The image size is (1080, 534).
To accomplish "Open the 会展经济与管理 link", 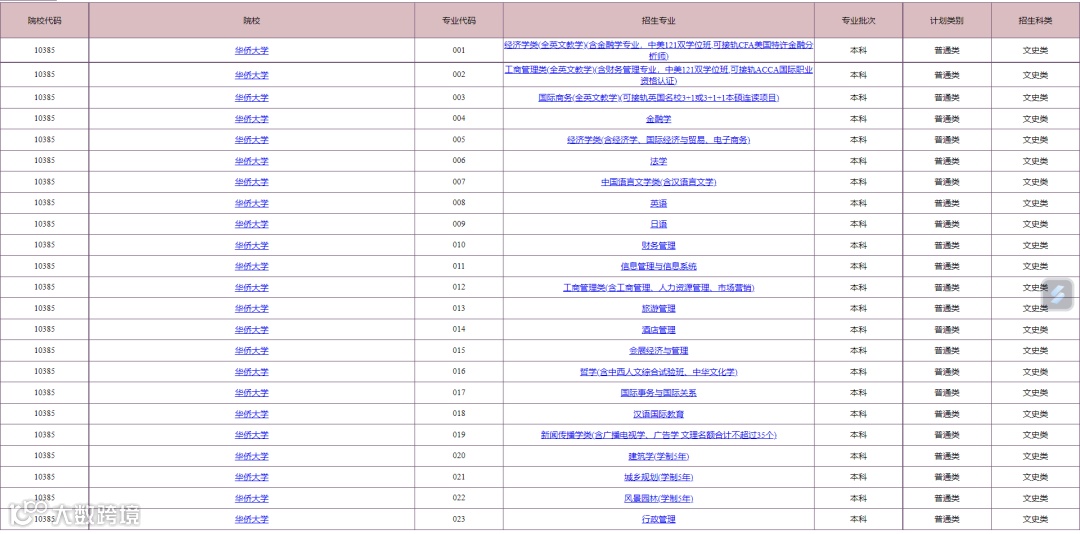I will coord(658,351).
